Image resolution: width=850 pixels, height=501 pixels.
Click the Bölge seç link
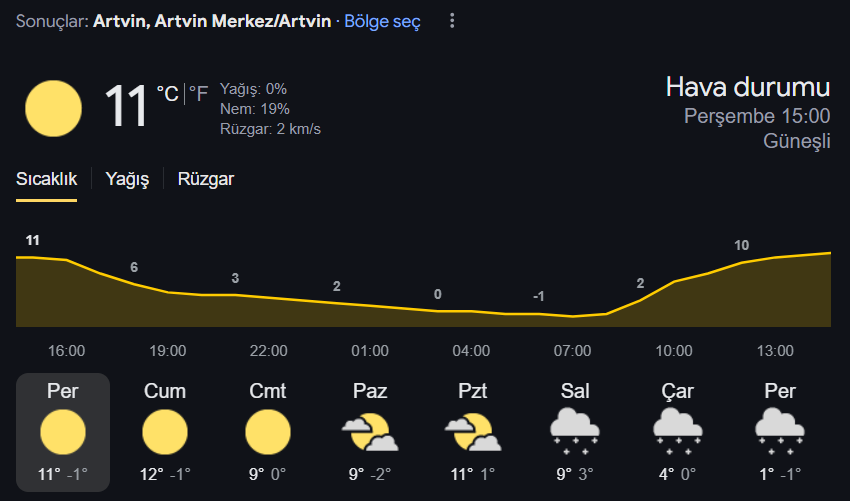[382, 21]
